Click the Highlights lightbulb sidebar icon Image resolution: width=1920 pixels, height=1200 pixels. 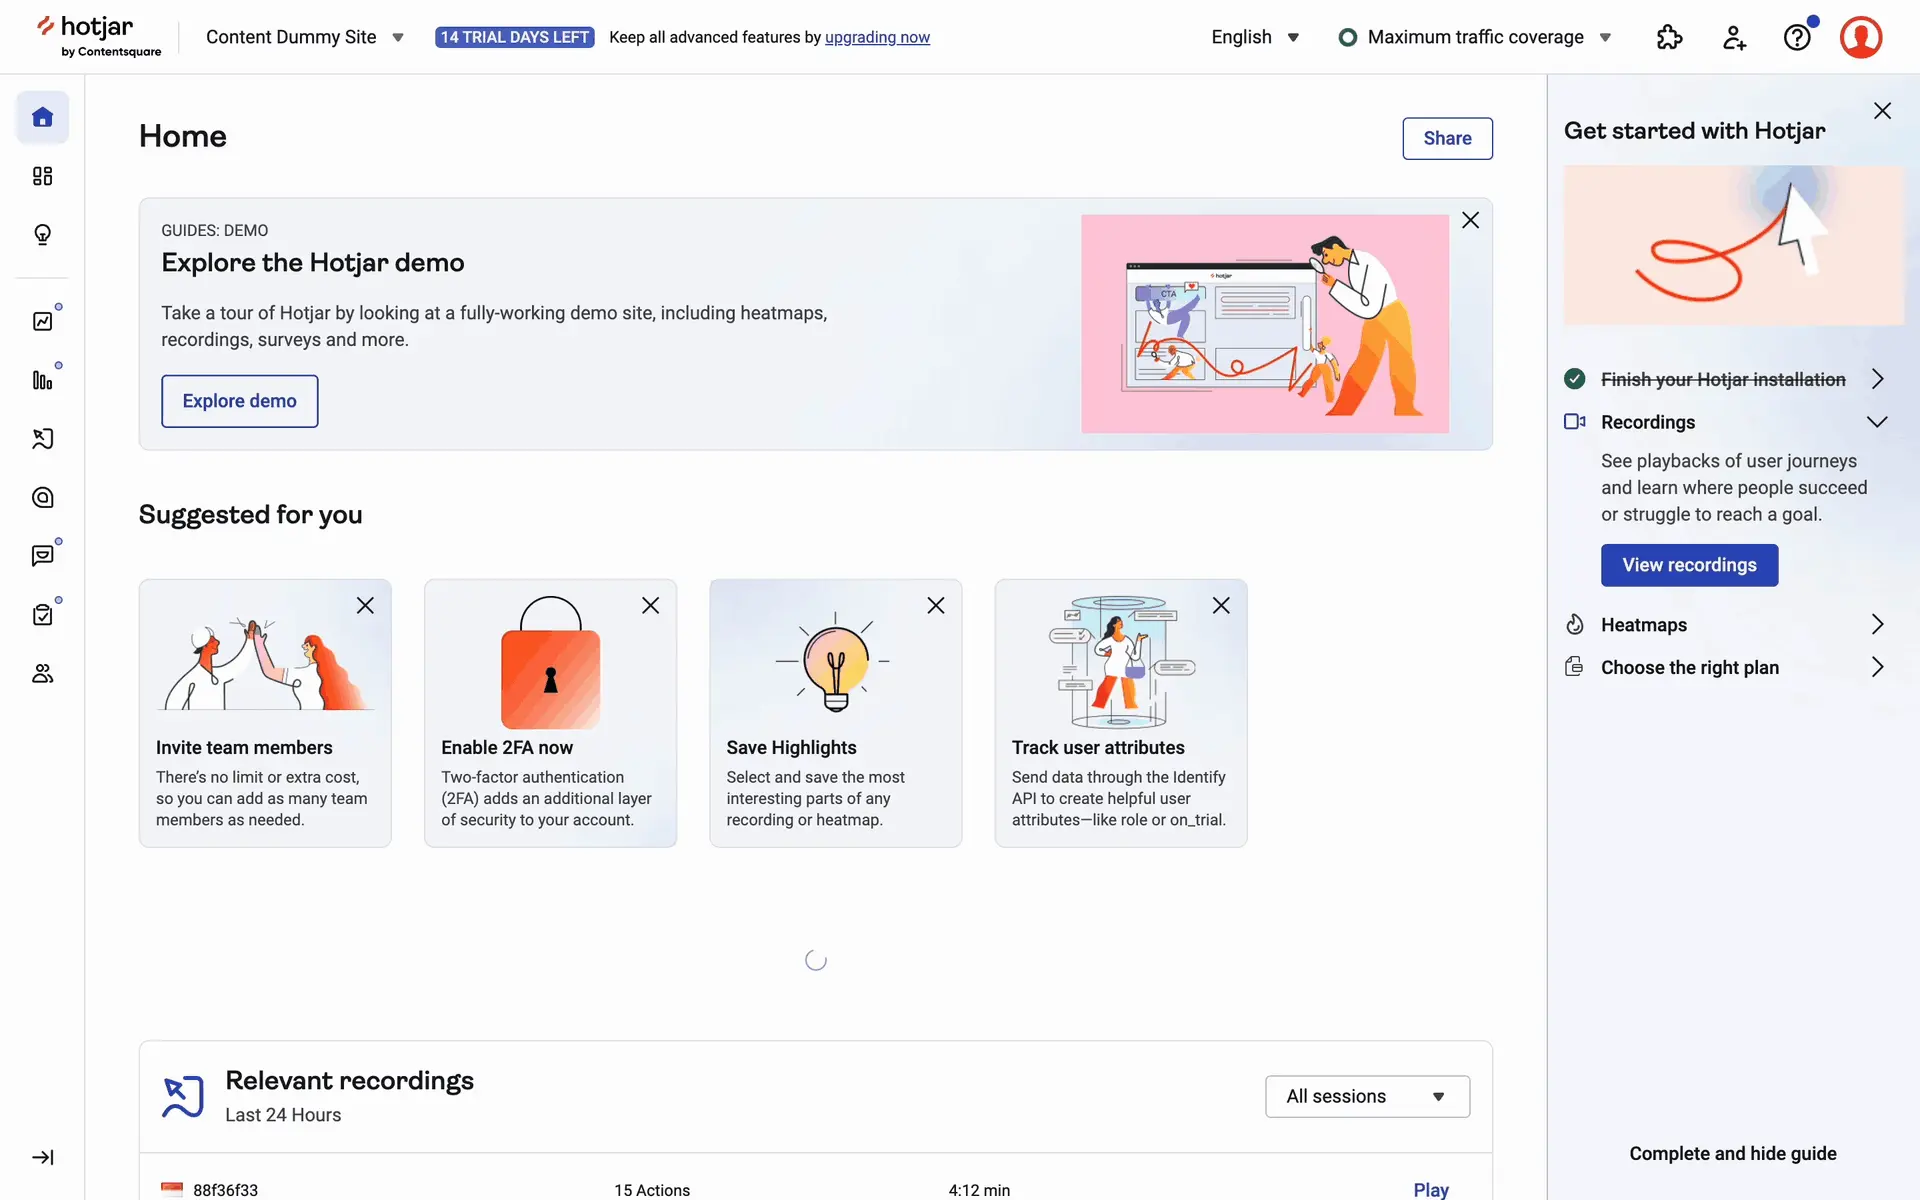tap(42, 234)
